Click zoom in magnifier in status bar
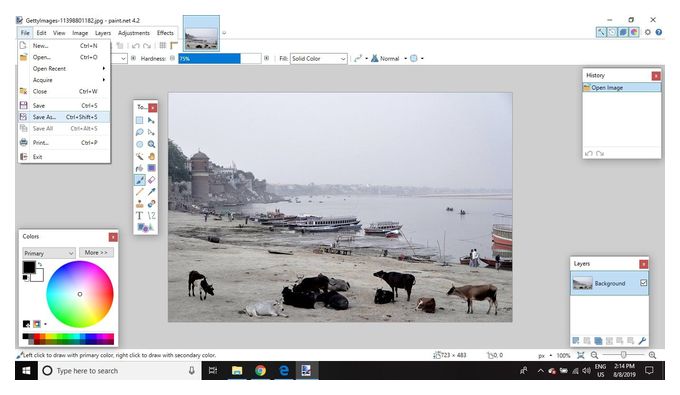This screenshot has width=680, height=395. click(652, 355)
